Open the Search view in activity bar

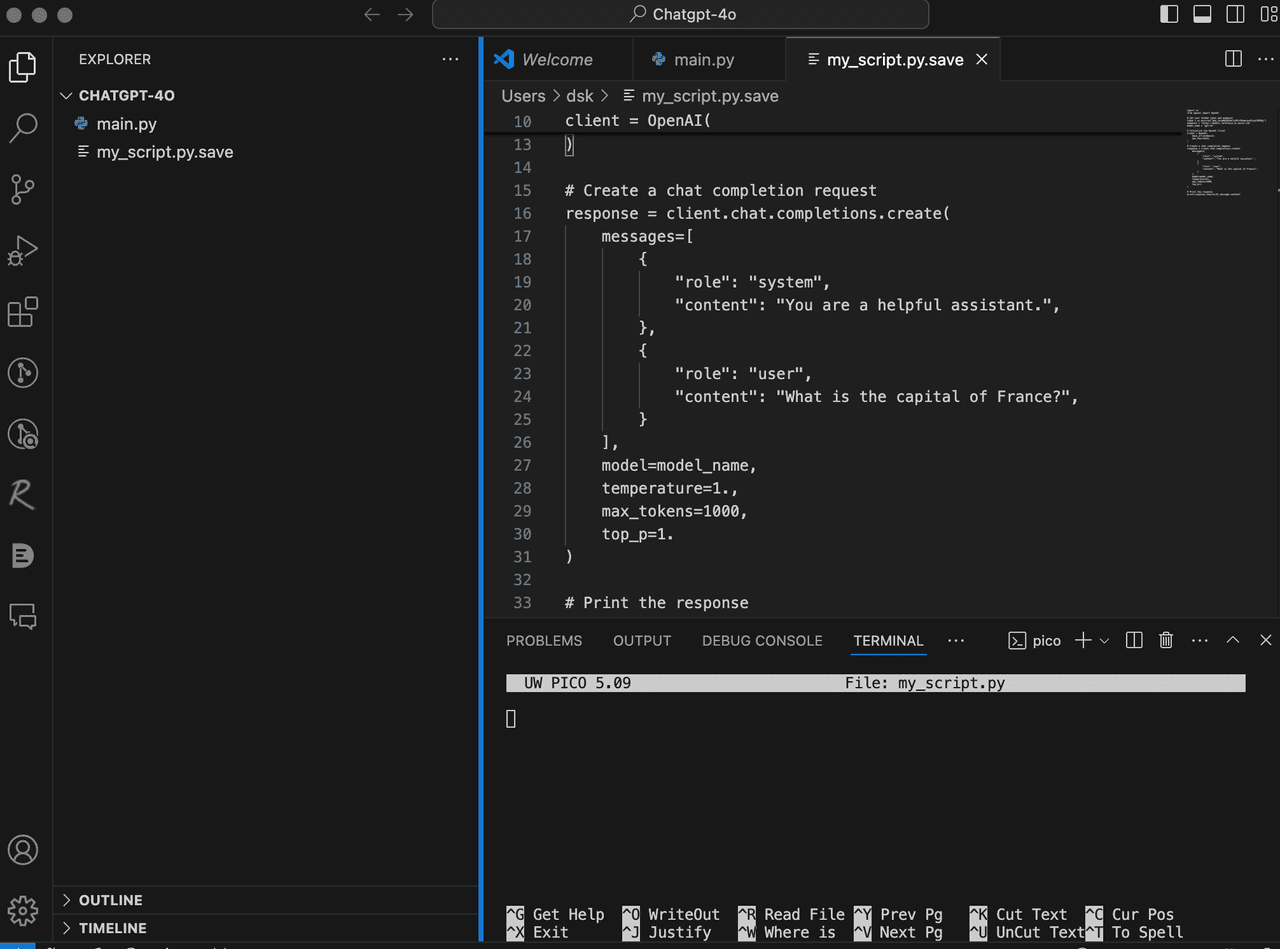22,128
